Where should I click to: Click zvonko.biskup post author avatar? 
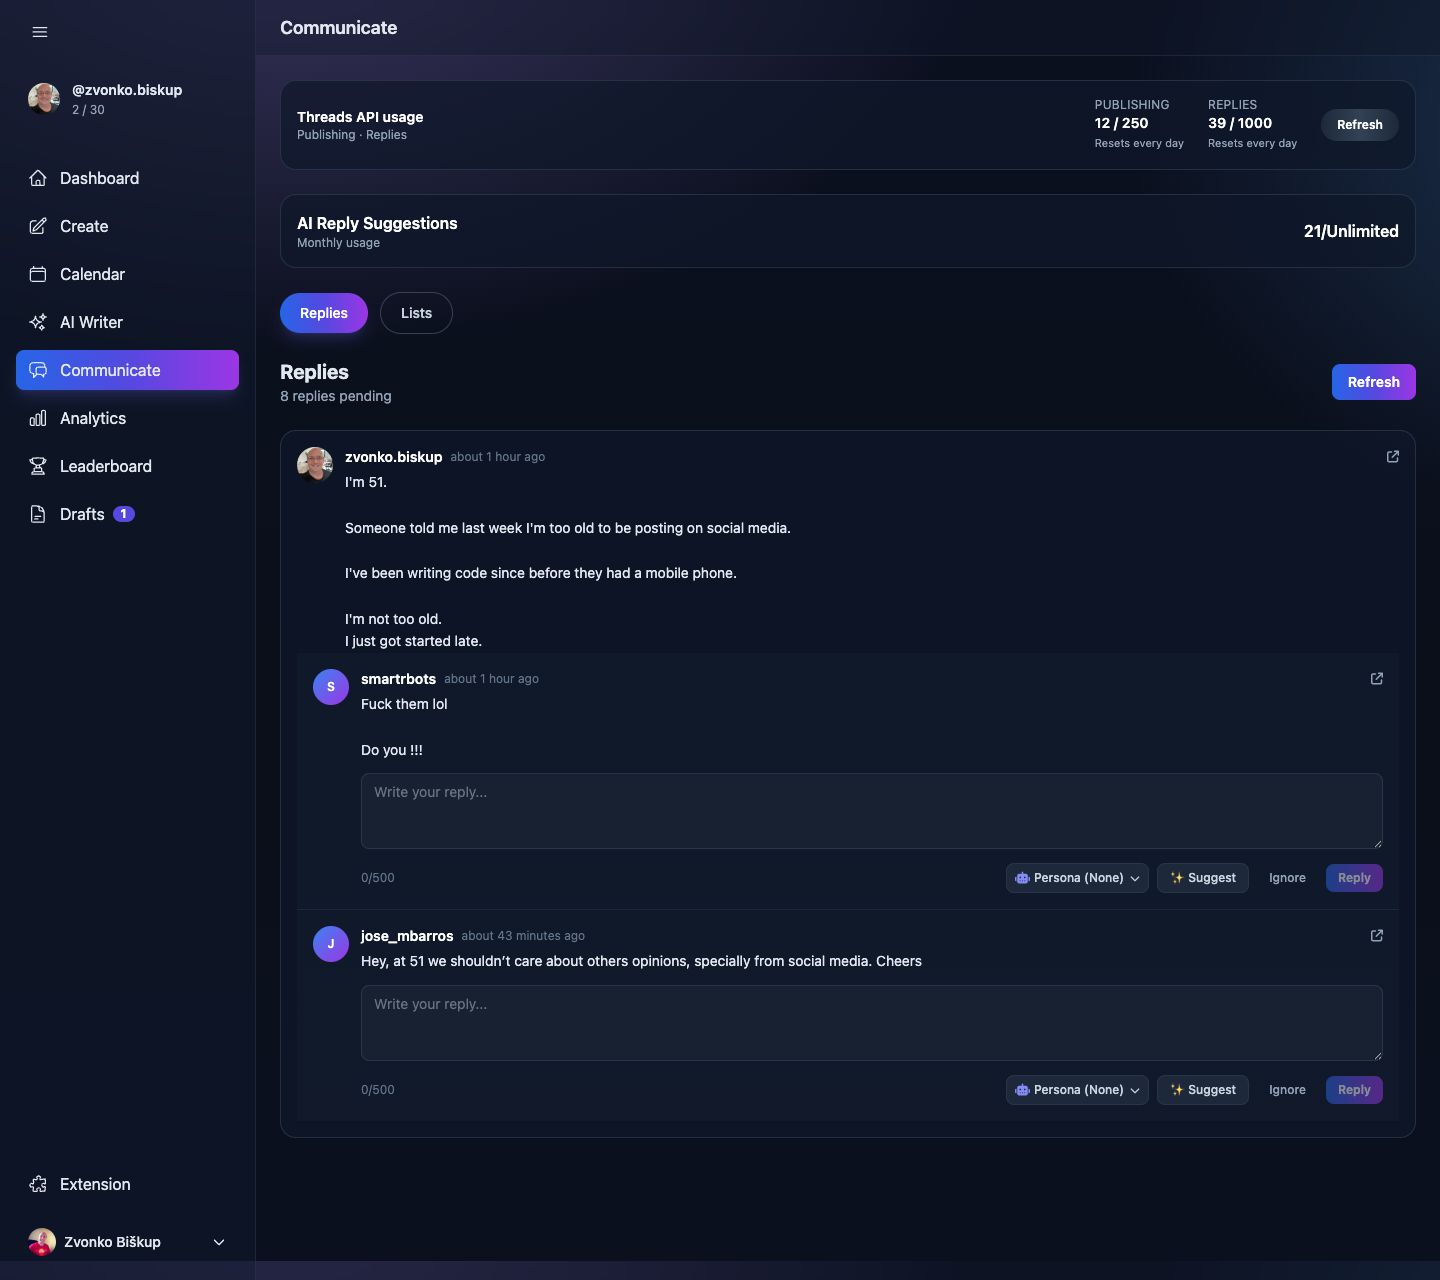tap(315, 465)
